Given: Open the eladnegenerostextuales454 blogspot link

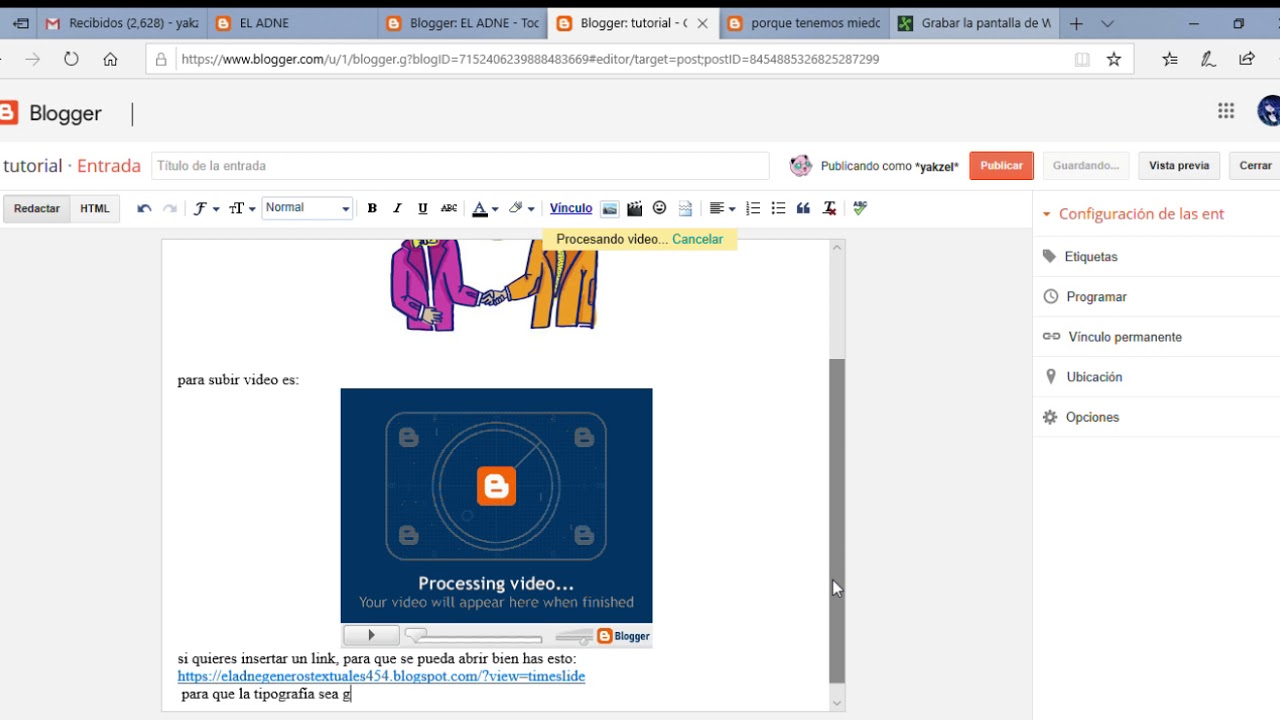Looking at the screenshot, I should tap(381, 676).
